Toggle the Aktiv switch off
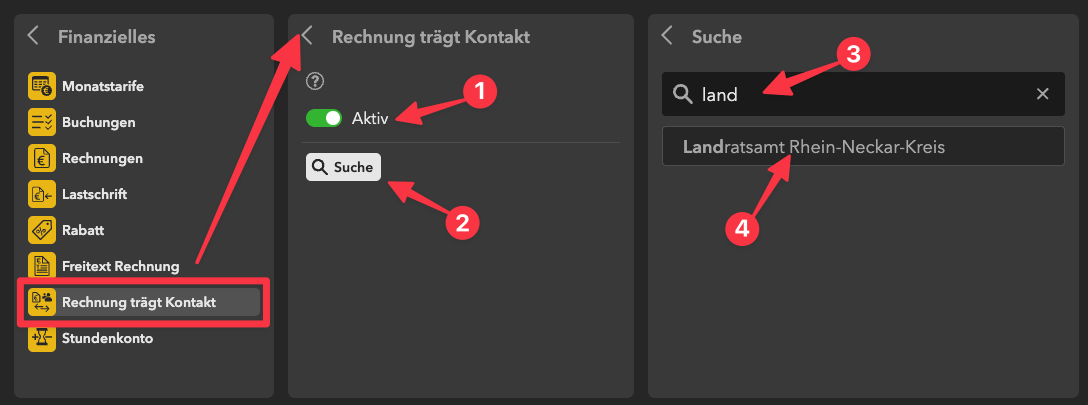 pyautogui.click(x=324, y=118)
